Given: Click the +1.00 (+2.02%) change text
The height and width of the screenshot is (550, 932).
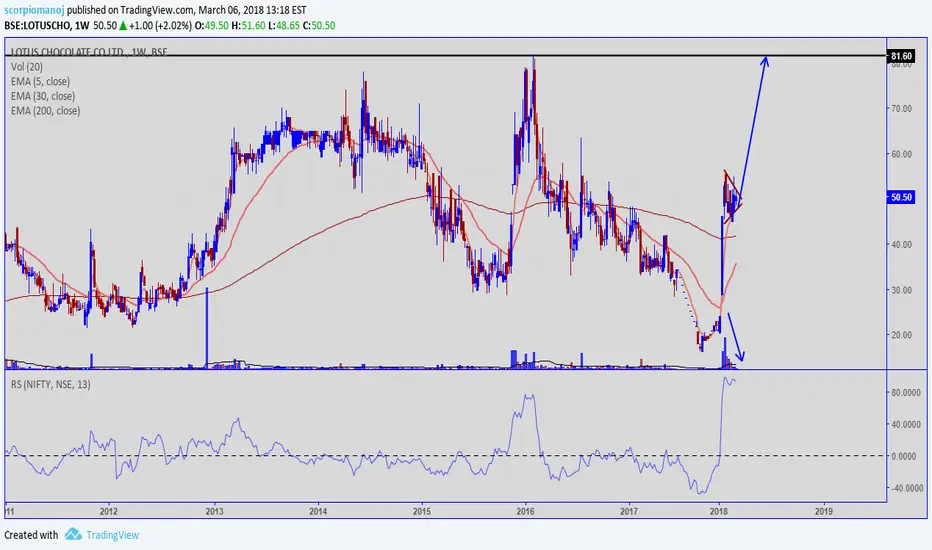Looking at the screenshot, I should 160,26.
